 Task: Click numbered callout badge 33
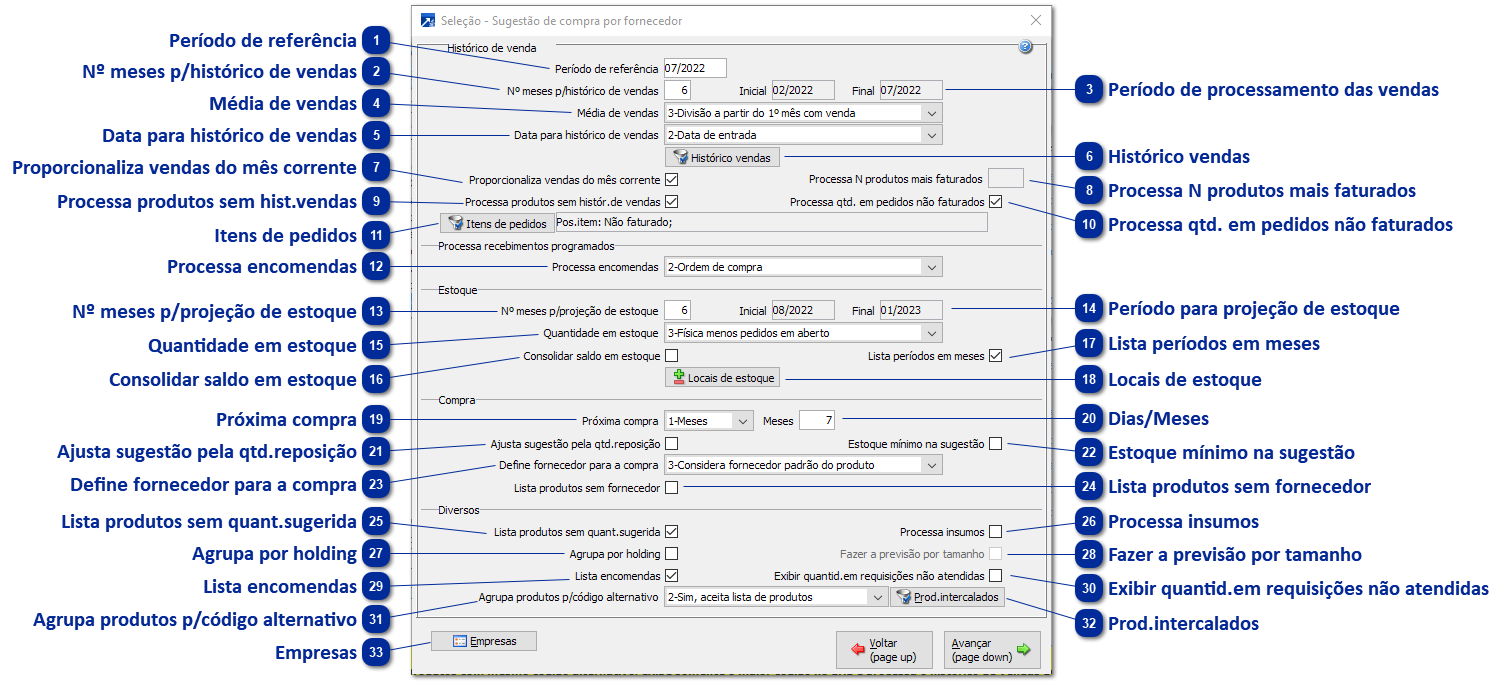(376, 652)
